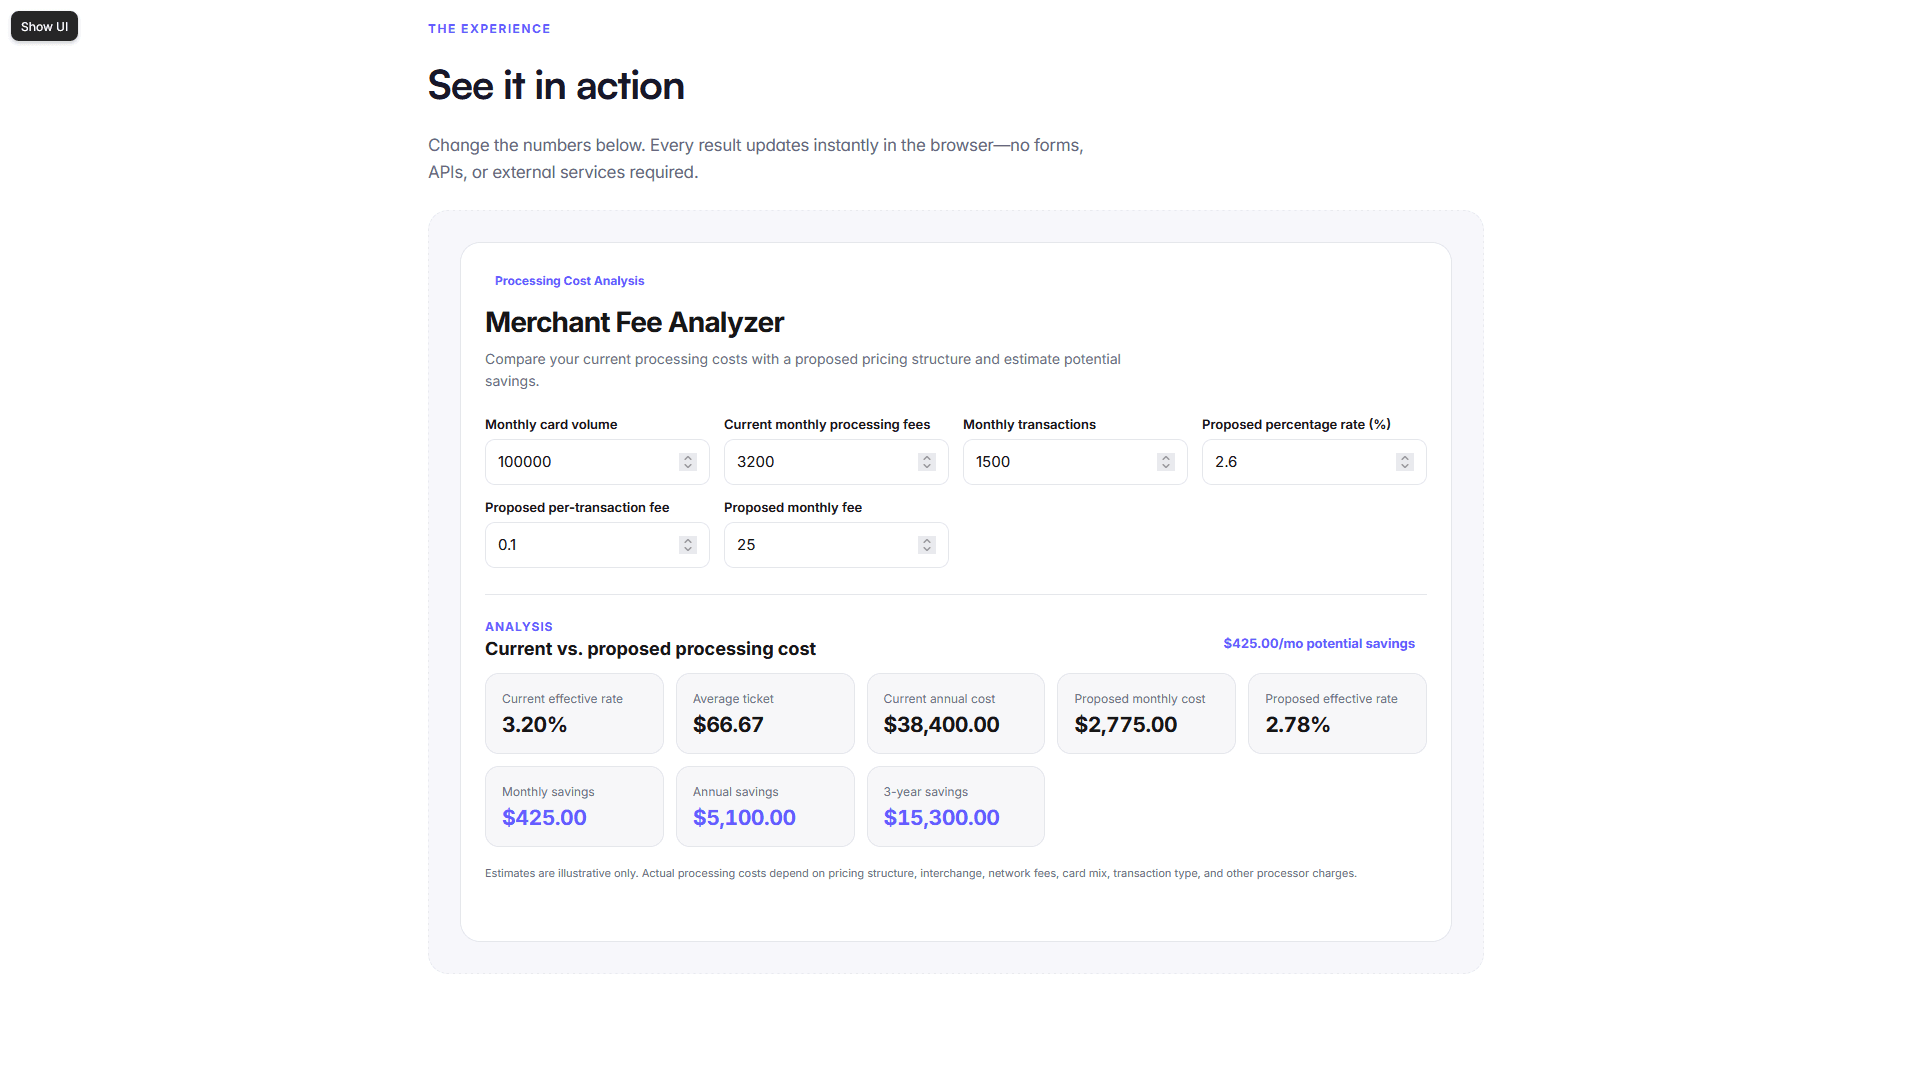Click the Merchant Fee Analyzer heading
This screenshot has width=1910, height=1071.
(x=634, y=322)
